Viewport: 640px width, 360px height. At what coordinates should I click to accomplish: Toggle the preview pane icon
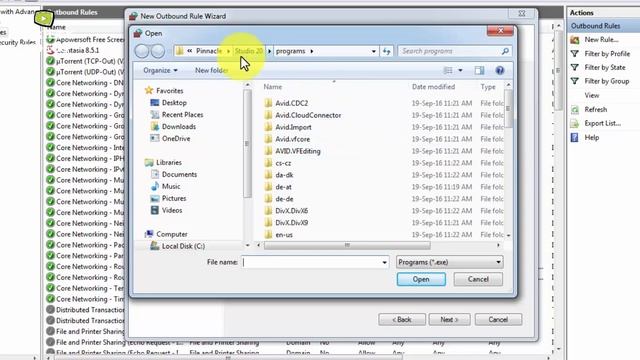click(x=479, y=70)
